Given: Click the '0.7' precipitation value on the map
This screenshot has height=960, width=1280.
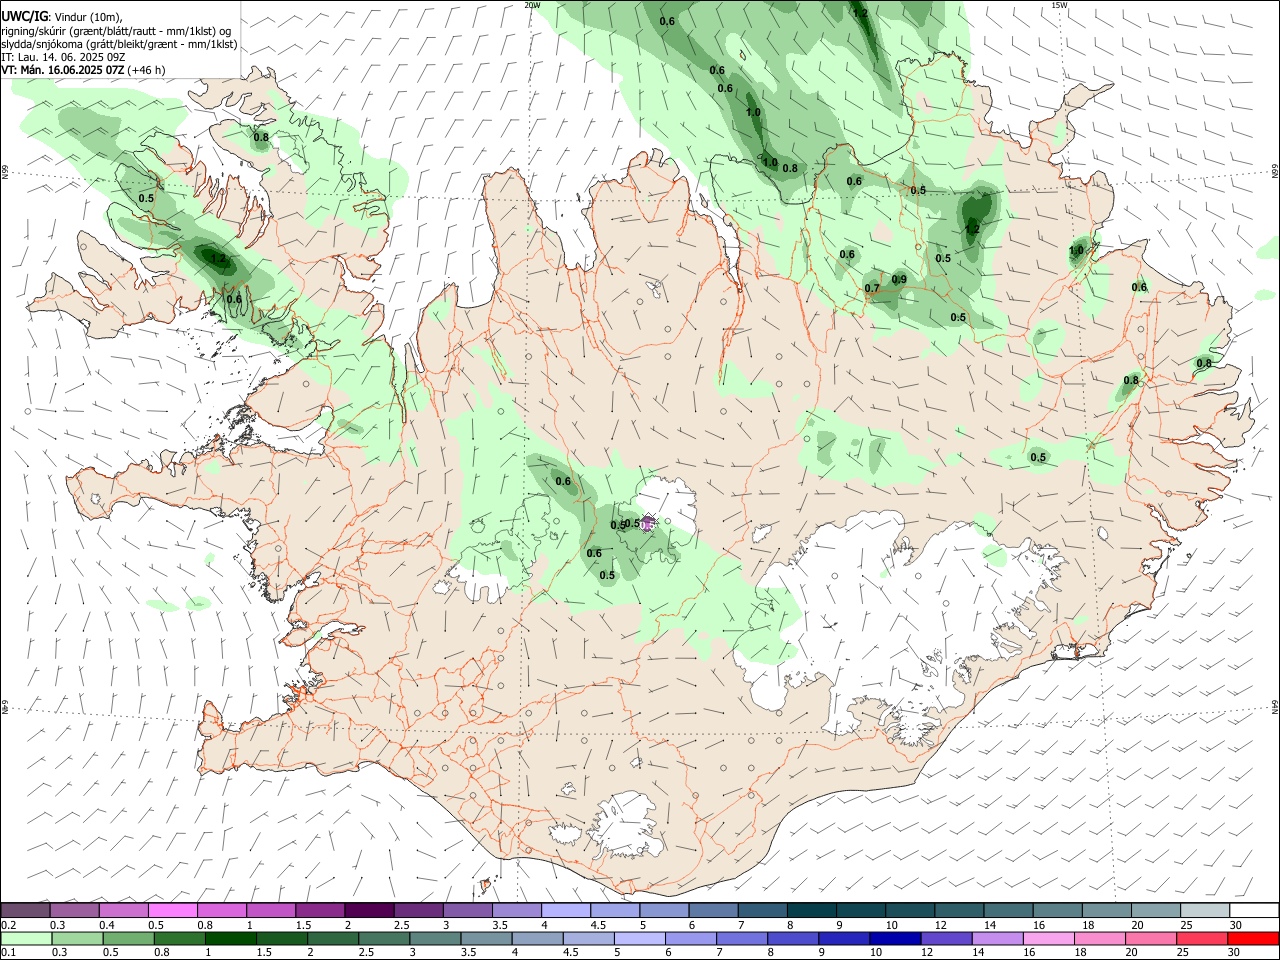Looking at the screenshot, I should (872, 289).
